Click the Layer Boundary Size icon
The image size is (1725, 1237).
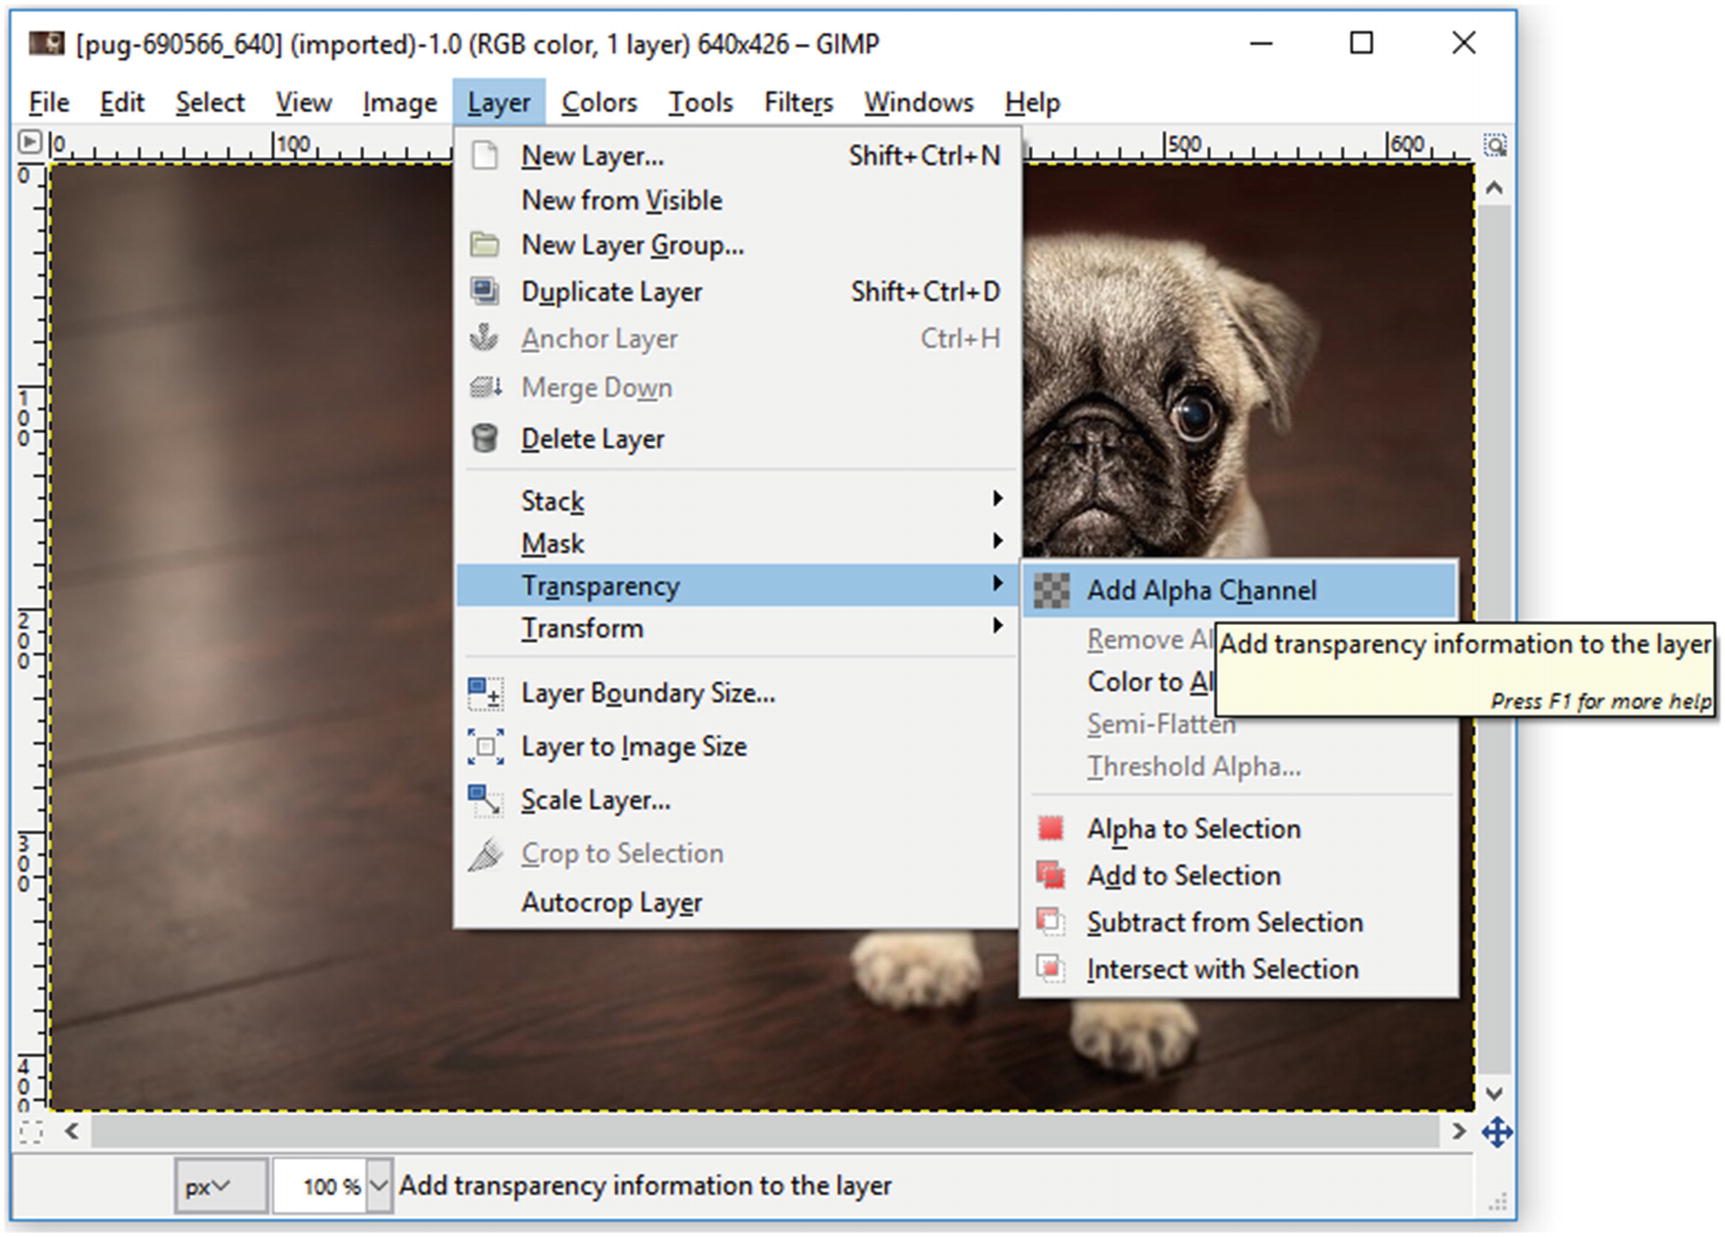486,693
